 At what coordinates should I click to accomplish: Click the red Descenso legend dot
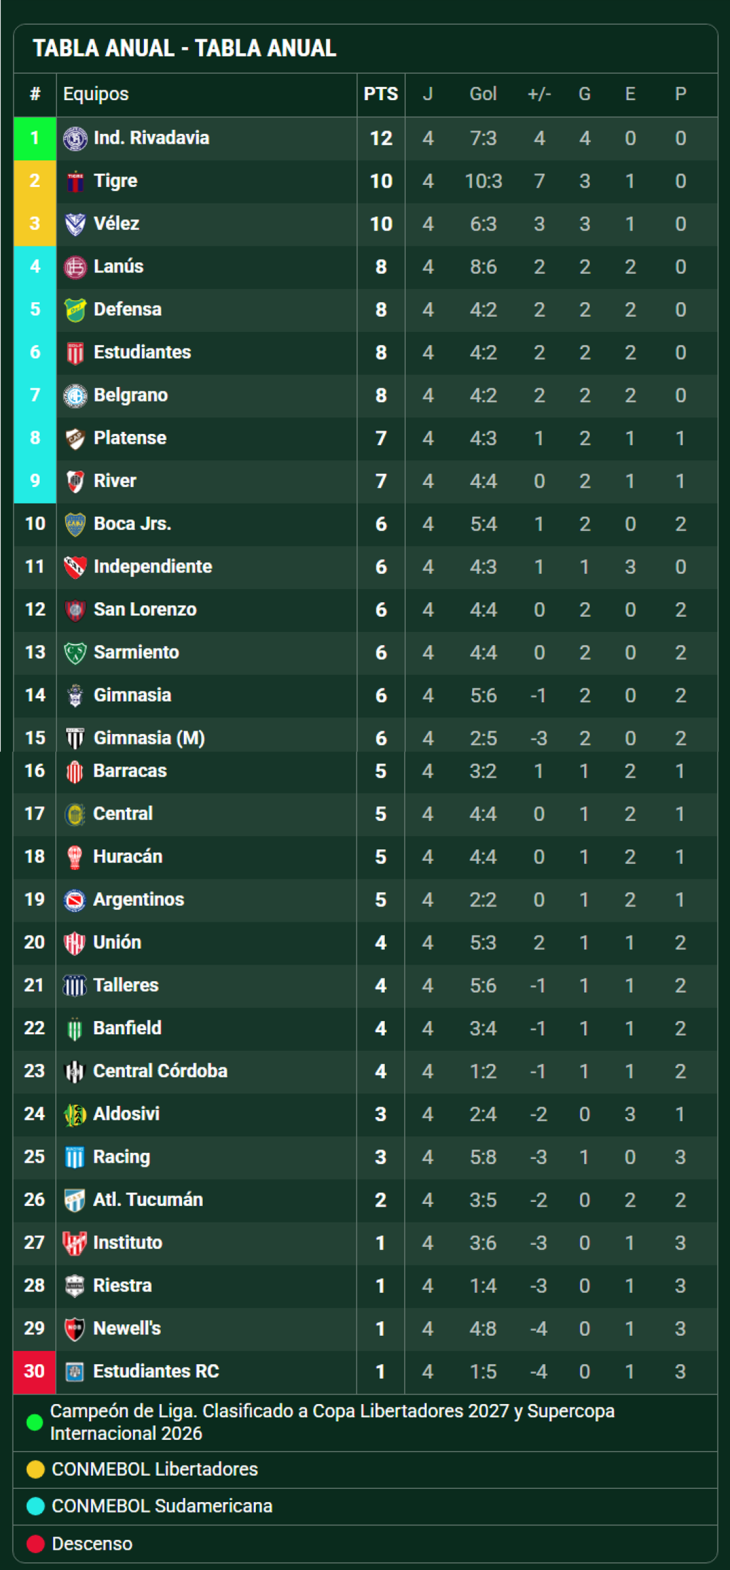(35, 1544)
